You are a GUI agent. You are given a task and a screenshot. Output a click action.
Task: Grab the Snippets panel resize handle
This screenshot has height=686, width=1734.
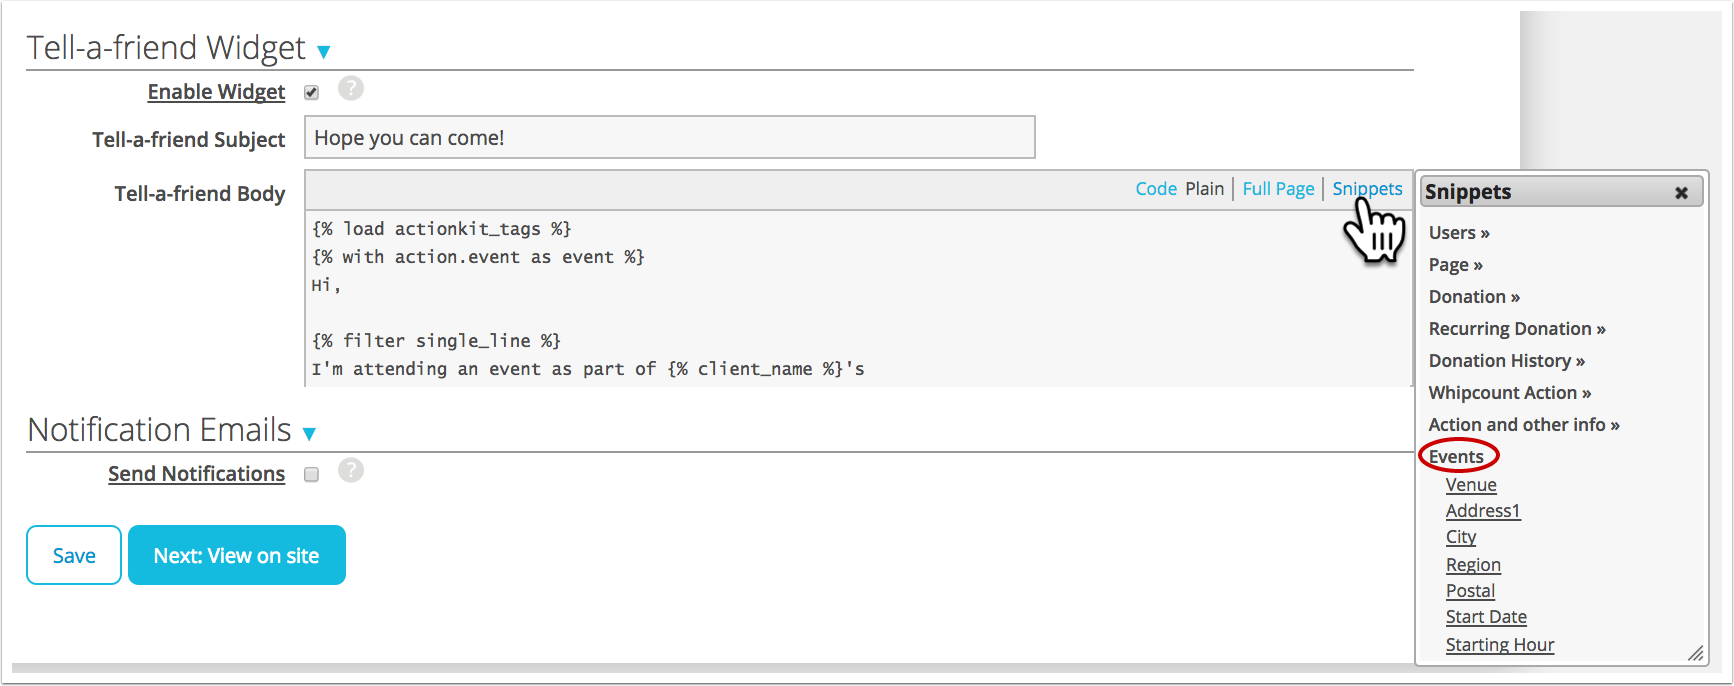(1695, 654)
